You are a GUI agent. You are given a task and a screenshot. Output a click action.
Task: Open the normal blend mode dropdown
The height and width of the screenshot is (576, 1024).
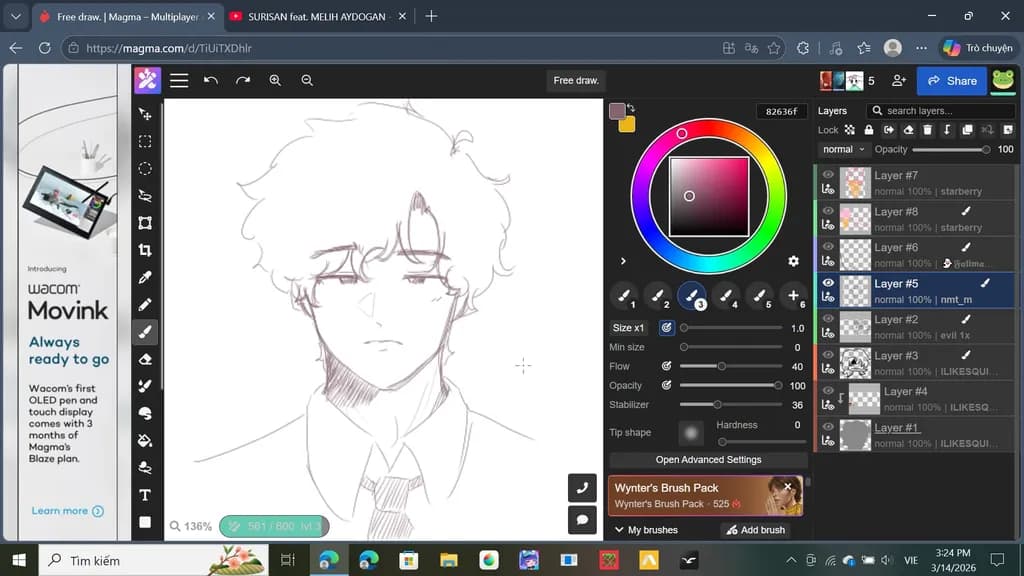[843, 150]
